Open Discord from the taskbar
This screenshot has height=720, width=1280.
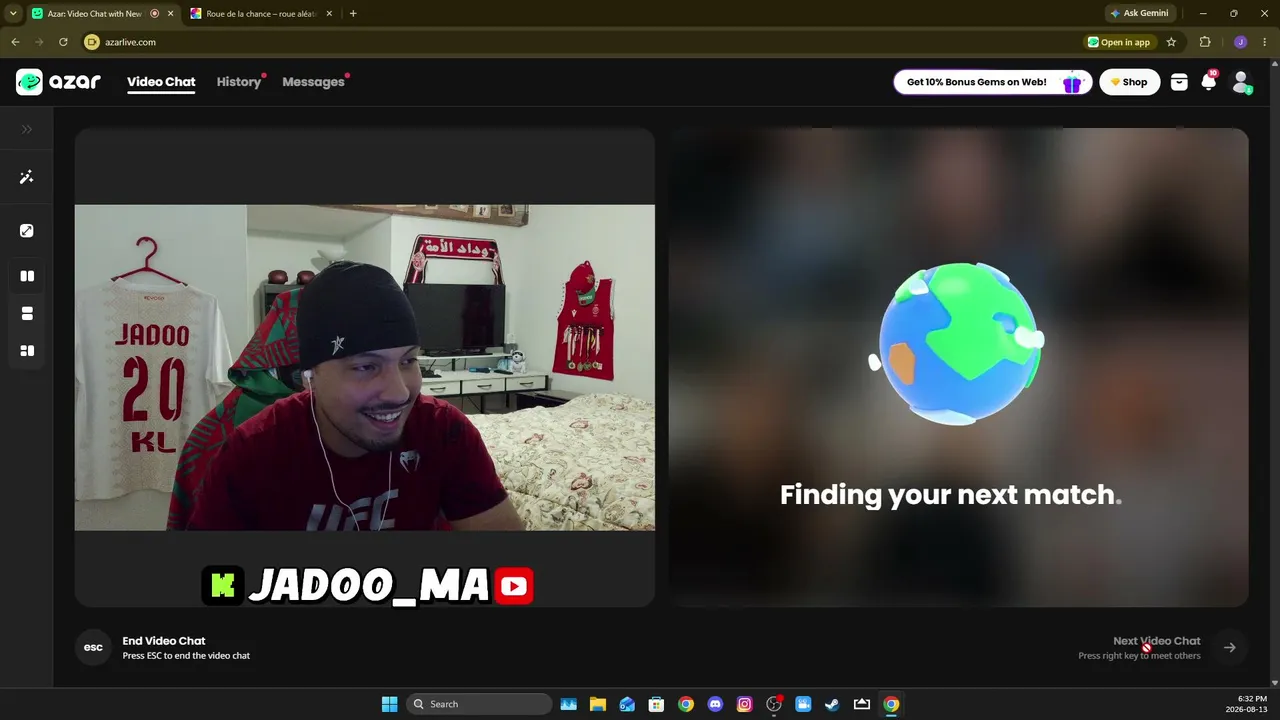pyautogui.click(x=715, y=704)
